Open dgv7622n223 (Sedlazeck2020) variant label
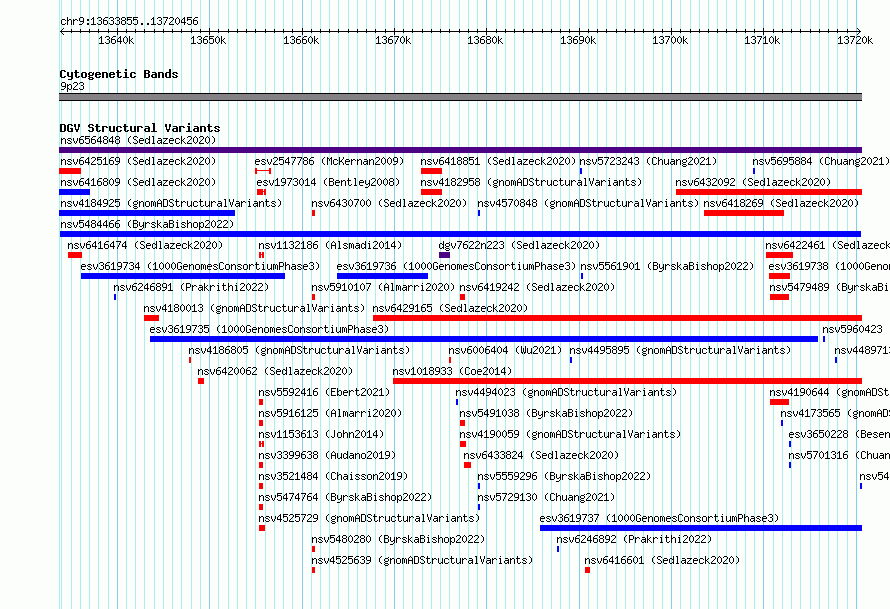The image size is (890, 609). [519, 245]
